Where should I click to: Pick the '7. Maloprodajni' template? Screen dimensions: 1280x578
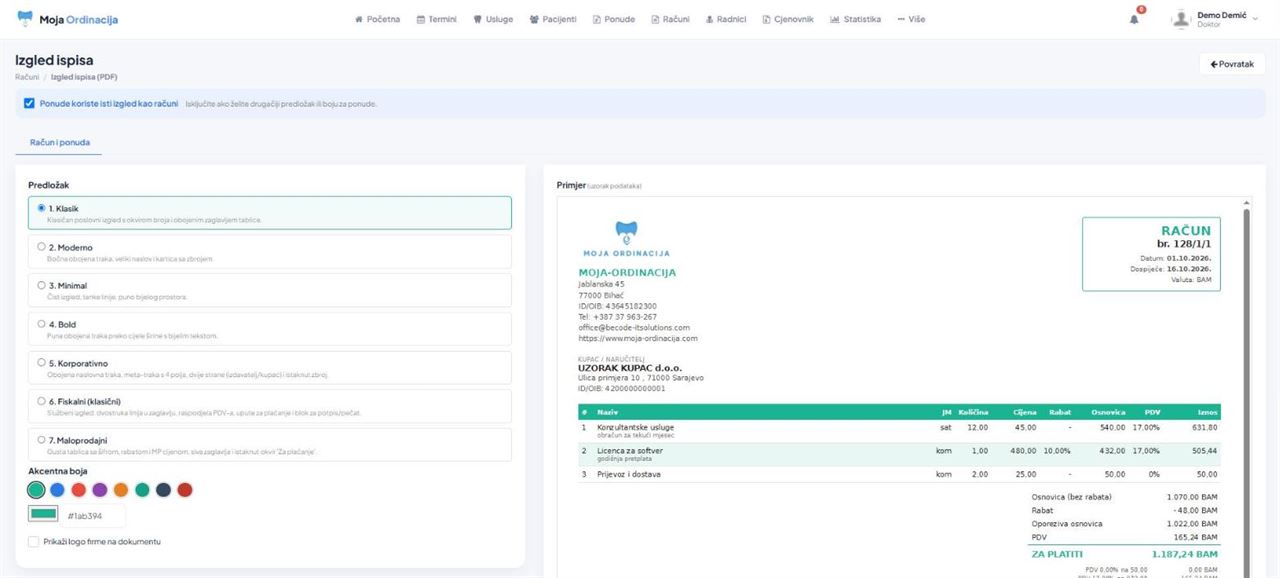coord(270,445)
